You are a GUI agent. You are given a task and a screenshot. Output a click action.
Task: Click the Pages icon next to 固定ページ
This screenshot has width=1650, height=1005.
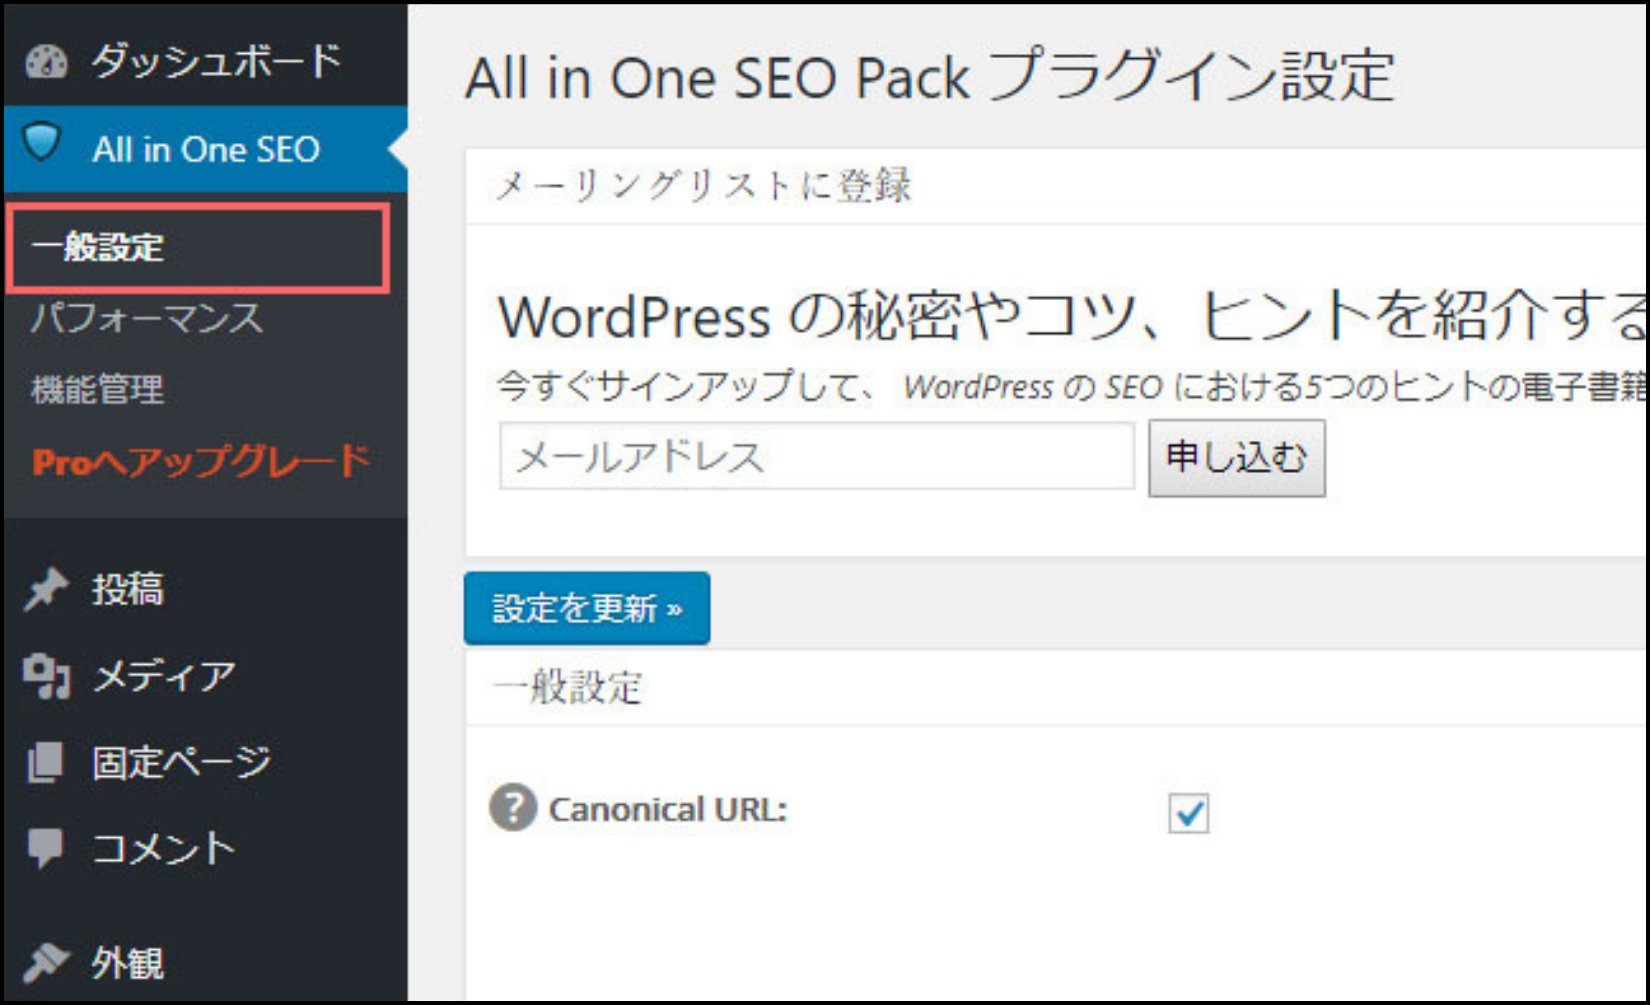coord(46,762)
